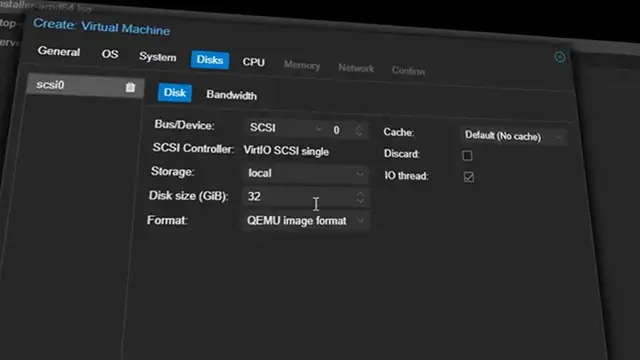Go to the Memory tab

click(302, 65)
